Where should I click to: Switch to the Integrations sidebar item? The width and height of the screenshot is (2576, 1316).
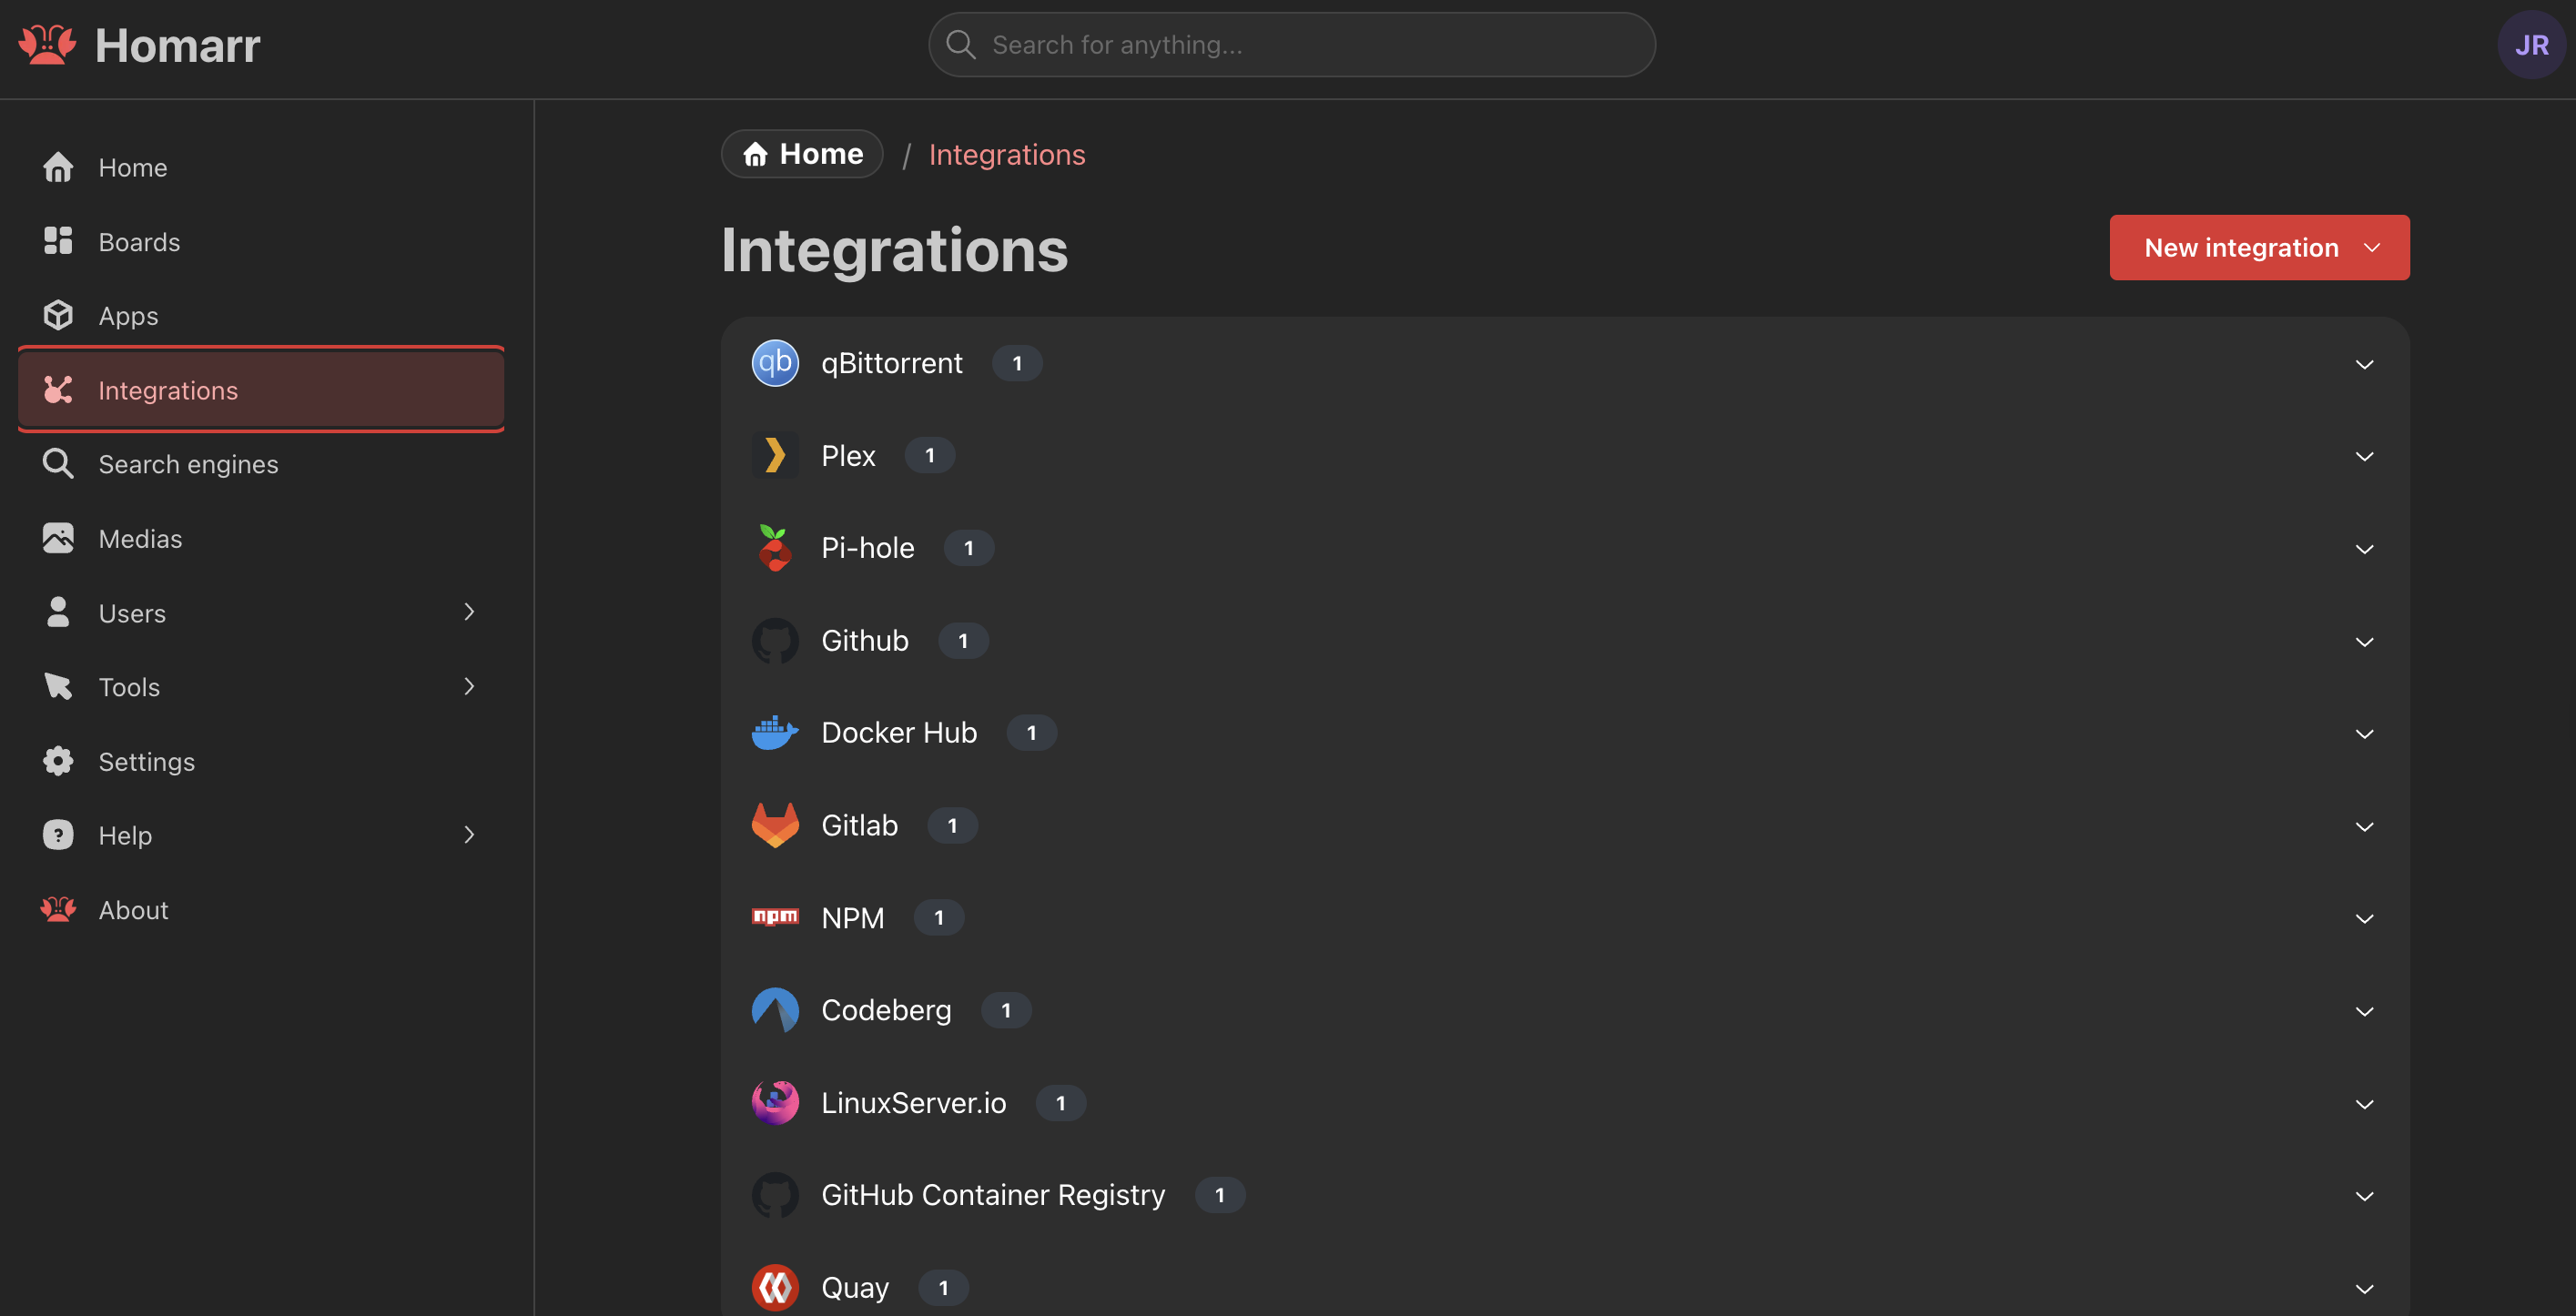168,390
